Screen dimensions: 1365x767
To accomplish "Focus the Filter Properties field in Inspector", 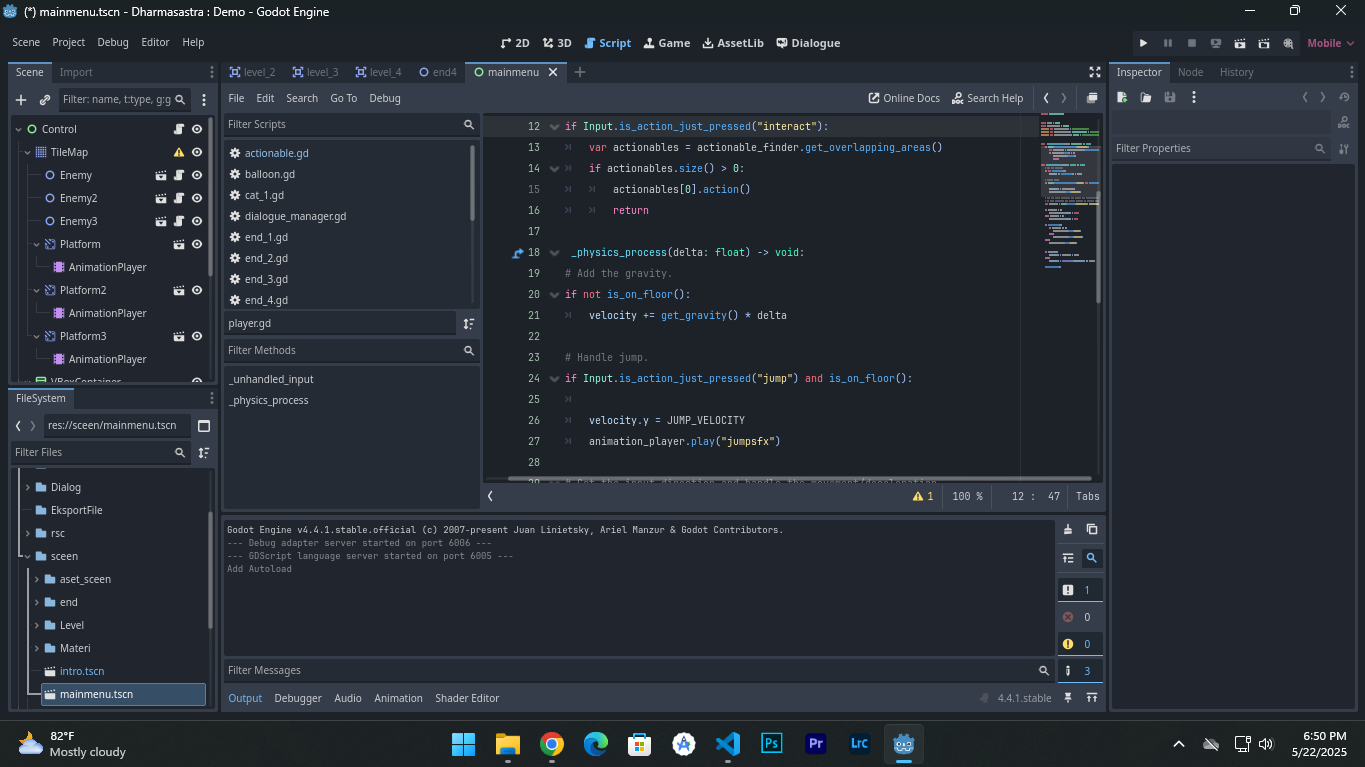I will 1220,148.
